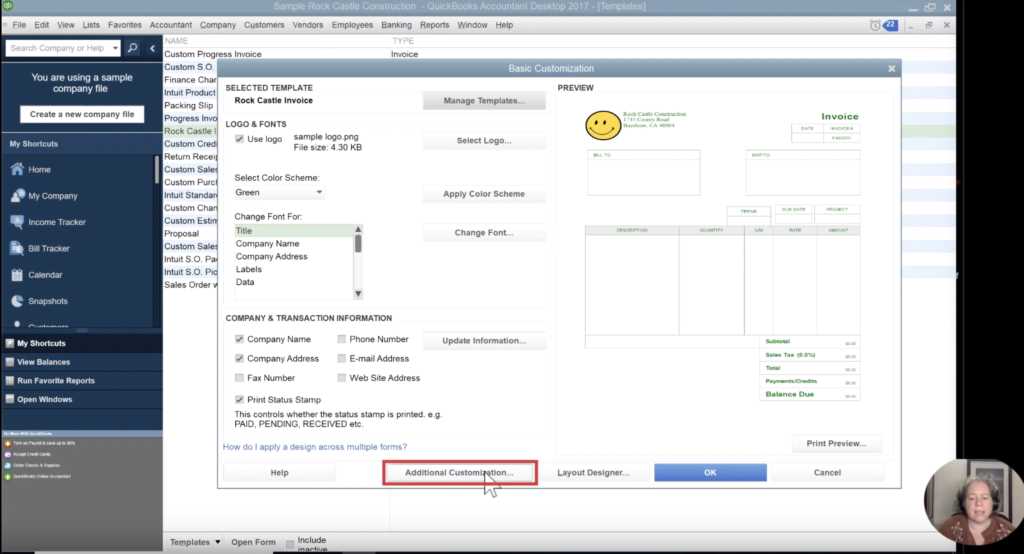This screenshot has height=554, width=1024.
Task: Uncheck the Company Name checkbox
Action: pyautogui.click(x=239, y=339)
